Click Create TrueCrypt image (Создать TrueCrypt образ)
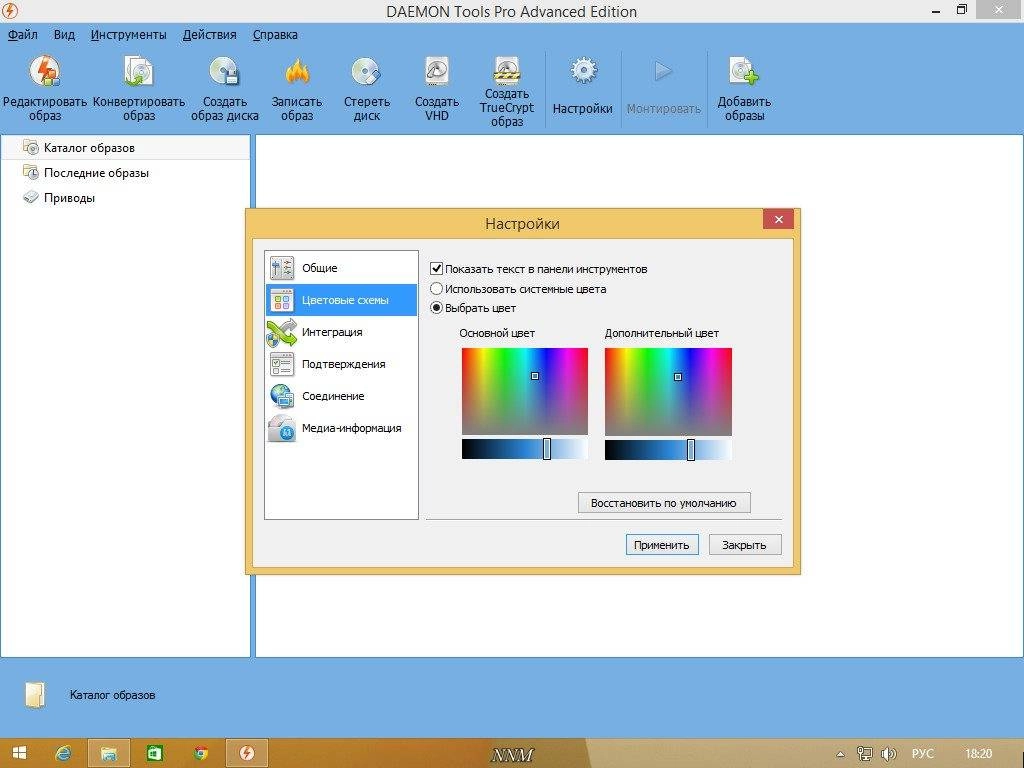Screen dimensions: 1024x768 pos(507,70)
